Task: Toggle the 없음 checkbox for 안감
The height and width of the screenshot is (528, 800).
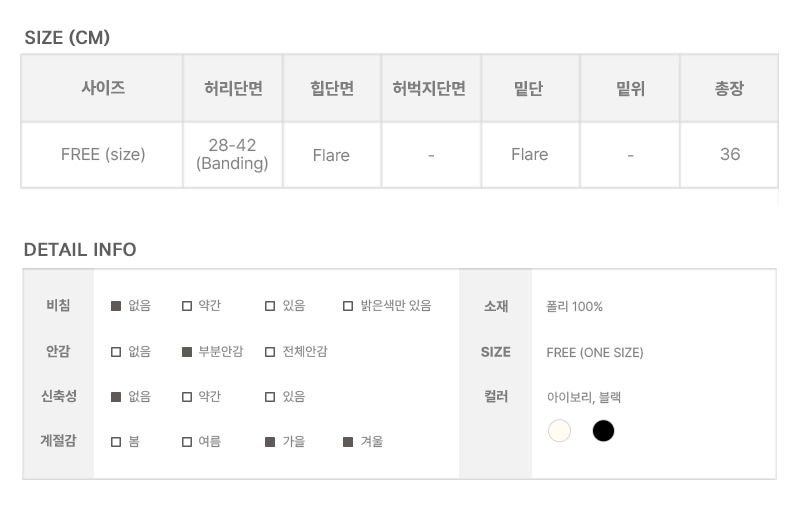Action: coord(116,352)
